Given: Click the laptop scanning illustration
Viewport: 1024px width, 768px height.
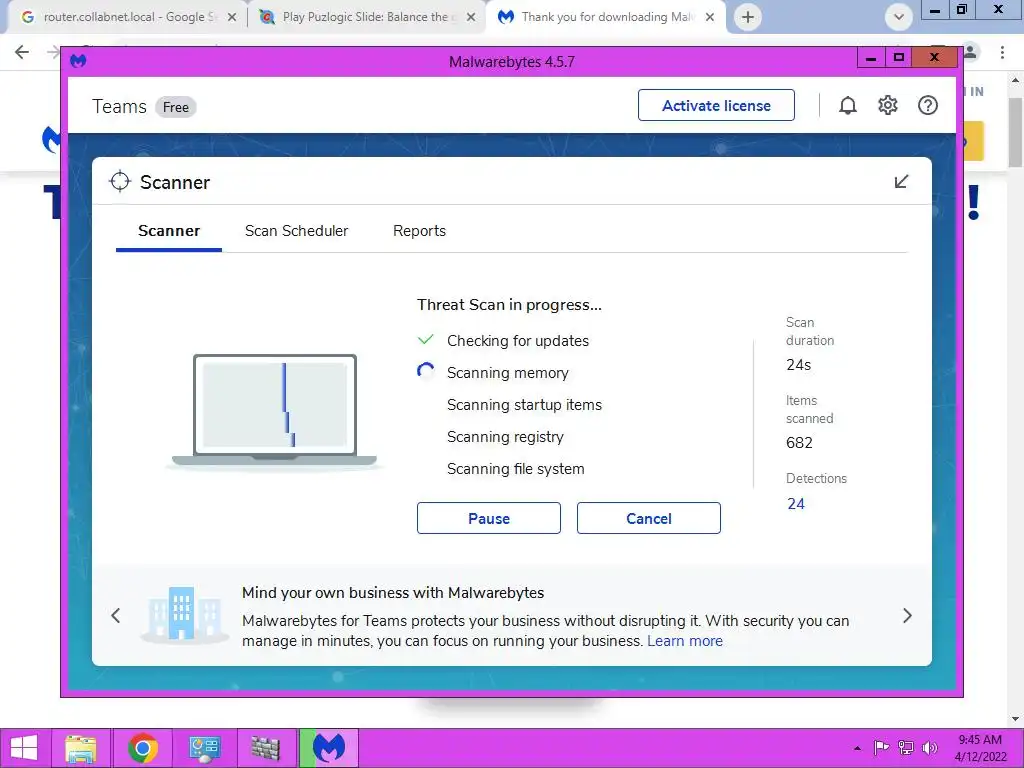Looking at the screenshot, I should click(x=274, y=411).
